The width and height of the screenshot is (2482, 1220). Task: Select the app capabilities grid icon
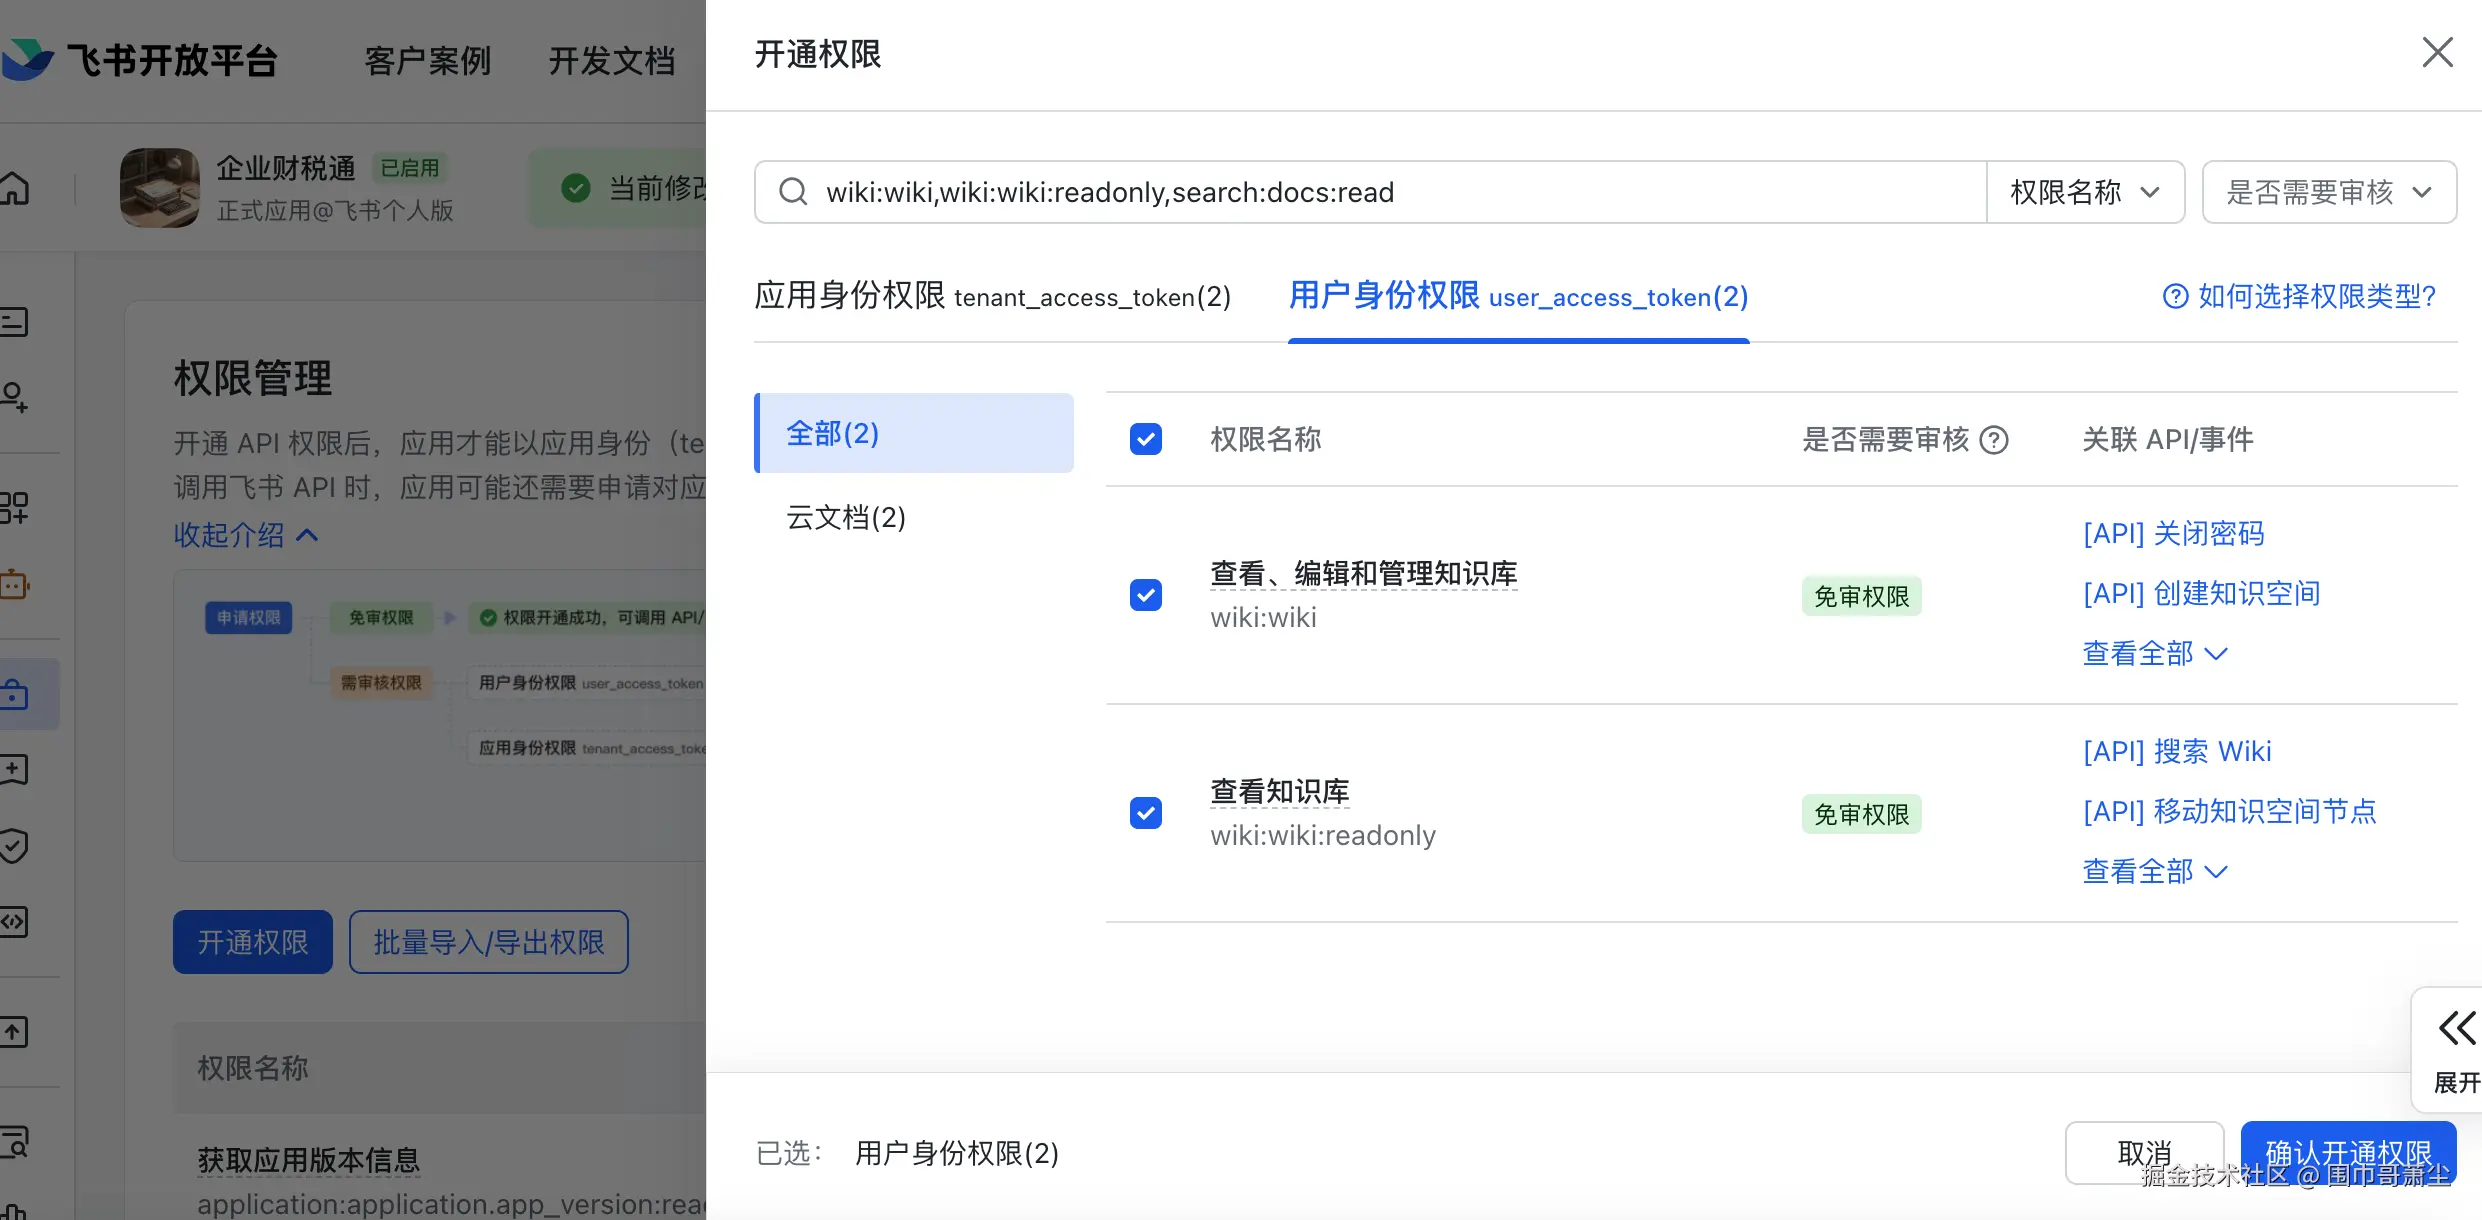tap(15, 507)
